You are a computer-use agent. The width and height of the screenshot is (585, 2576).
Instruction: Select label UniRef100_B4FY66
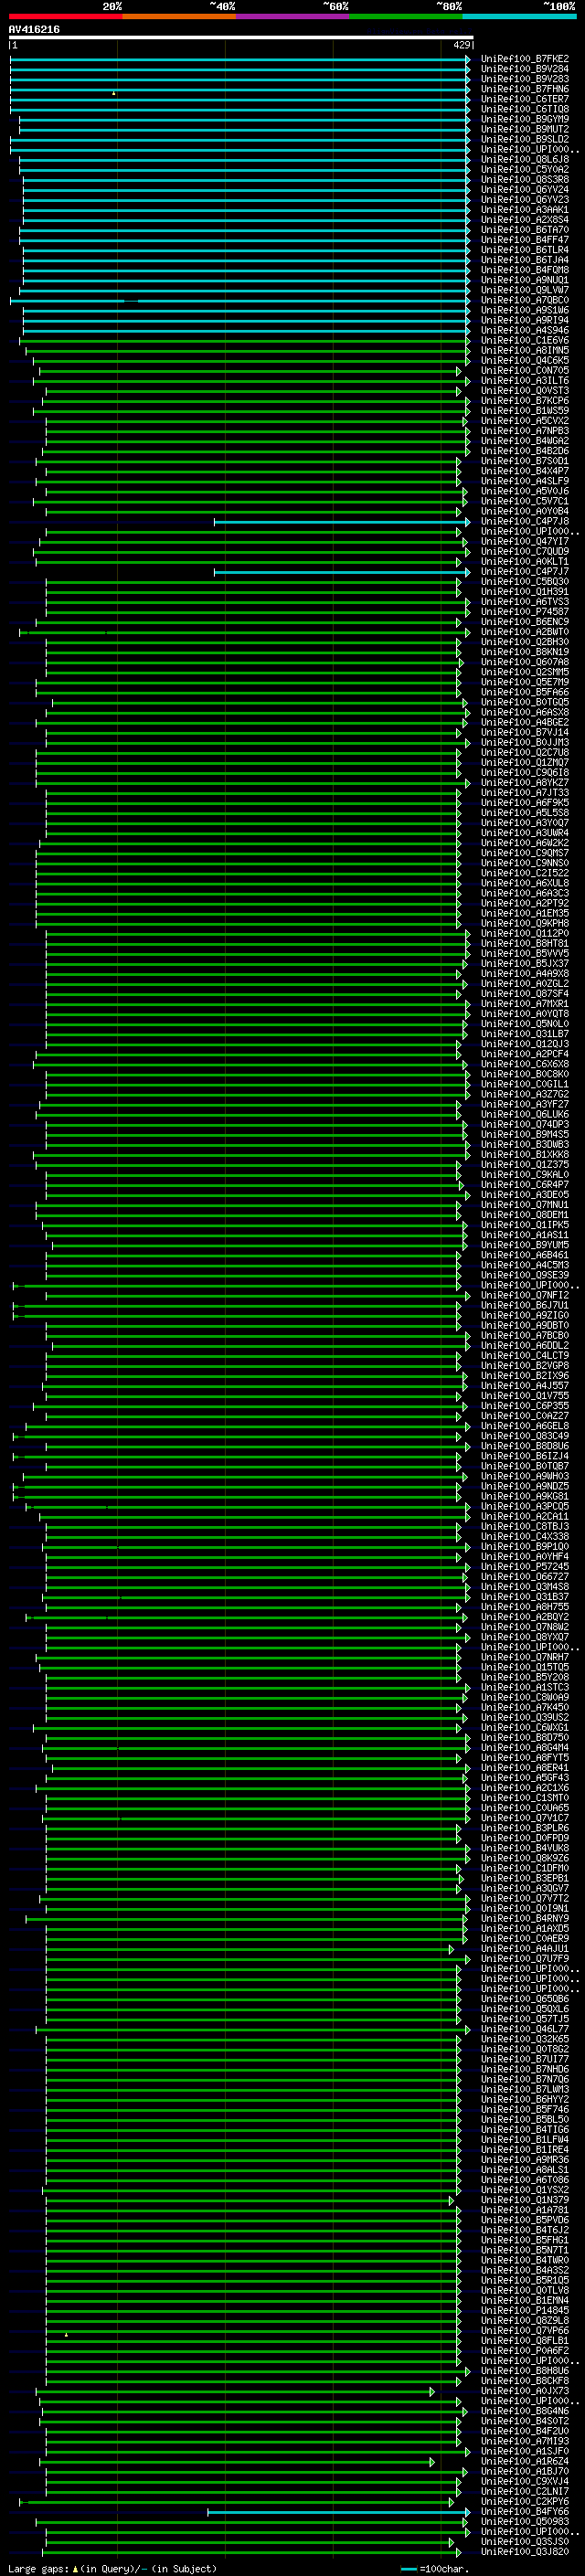pyautogui.click(x=525, y=2511)
